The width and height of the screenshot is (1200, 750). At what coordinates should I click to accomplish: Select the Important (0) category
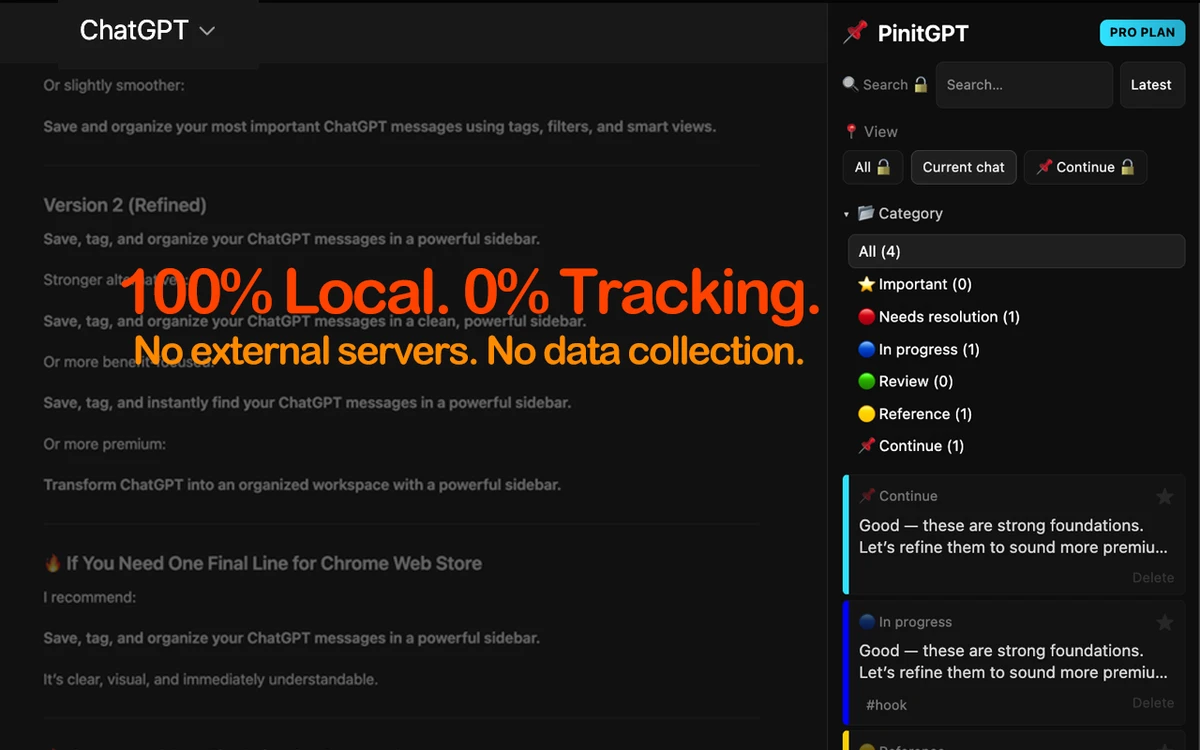point(1016,284)
